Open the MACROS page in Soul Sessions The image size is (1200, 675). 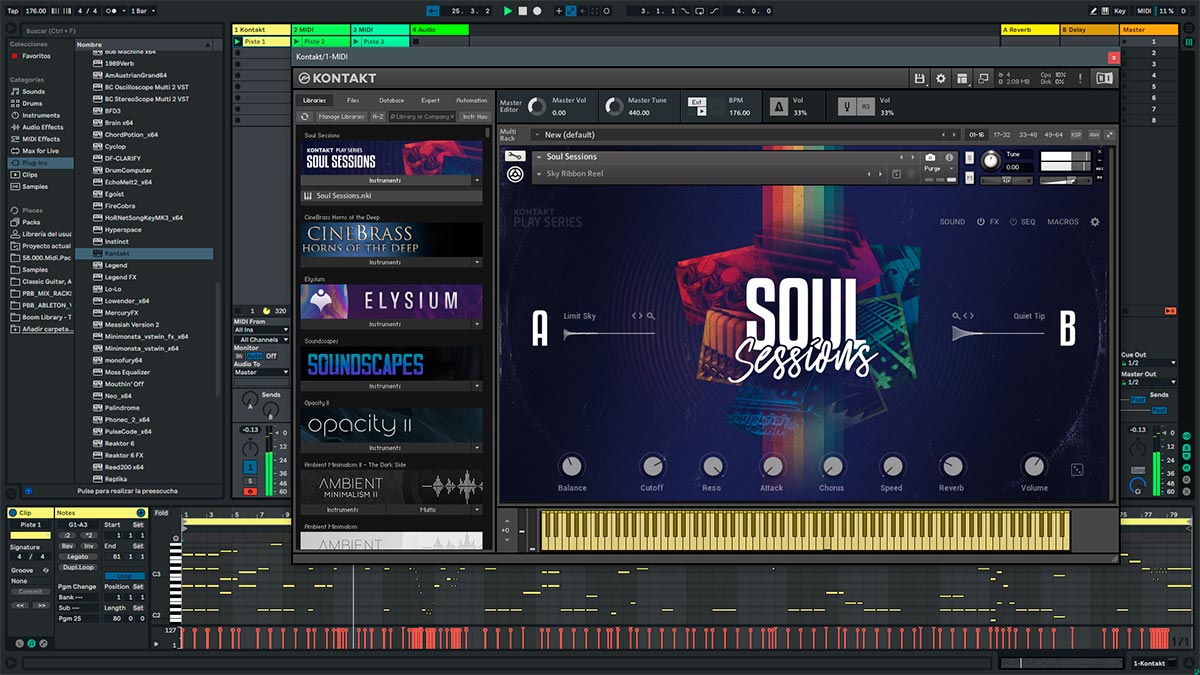(x=1063, y=222)
